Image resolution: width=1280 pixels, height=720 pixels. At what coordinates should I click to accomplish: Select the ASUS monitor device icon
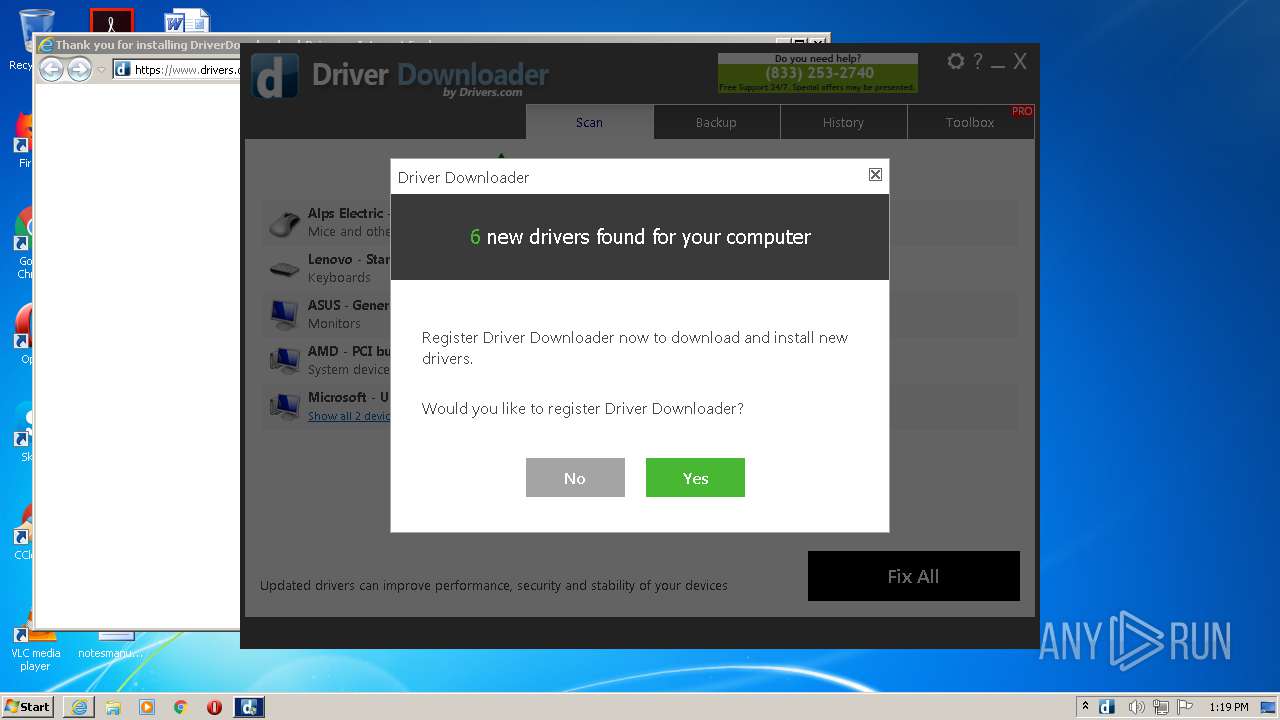pos(285,315)
